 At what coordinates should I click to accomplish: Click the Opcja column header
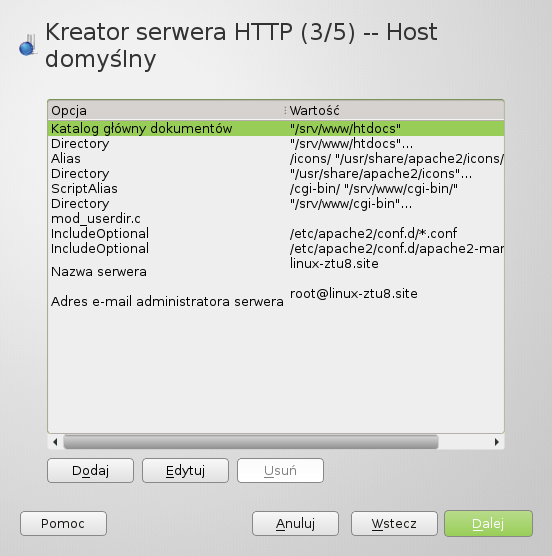167,110
